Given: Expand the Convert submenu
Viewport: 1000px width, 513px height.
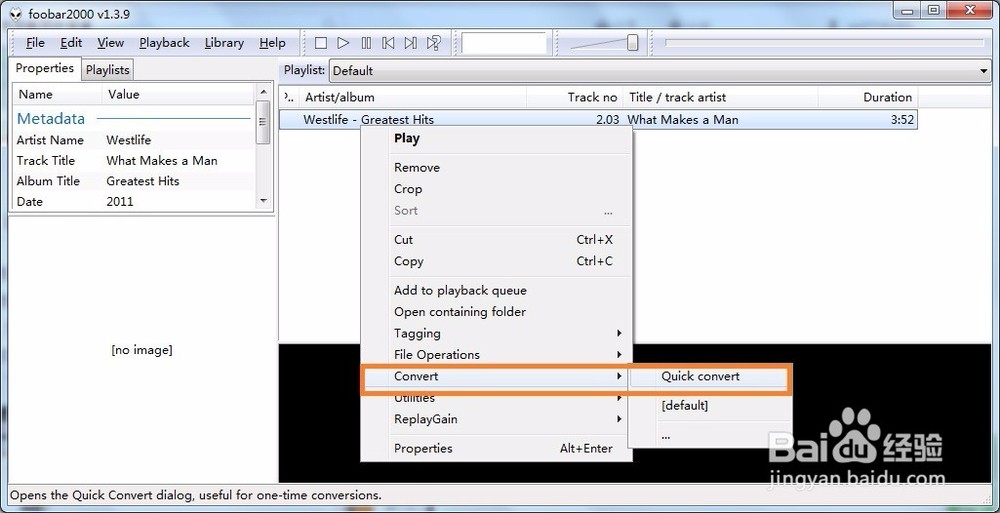Looking at the screenshot, I should pos(497,376).
